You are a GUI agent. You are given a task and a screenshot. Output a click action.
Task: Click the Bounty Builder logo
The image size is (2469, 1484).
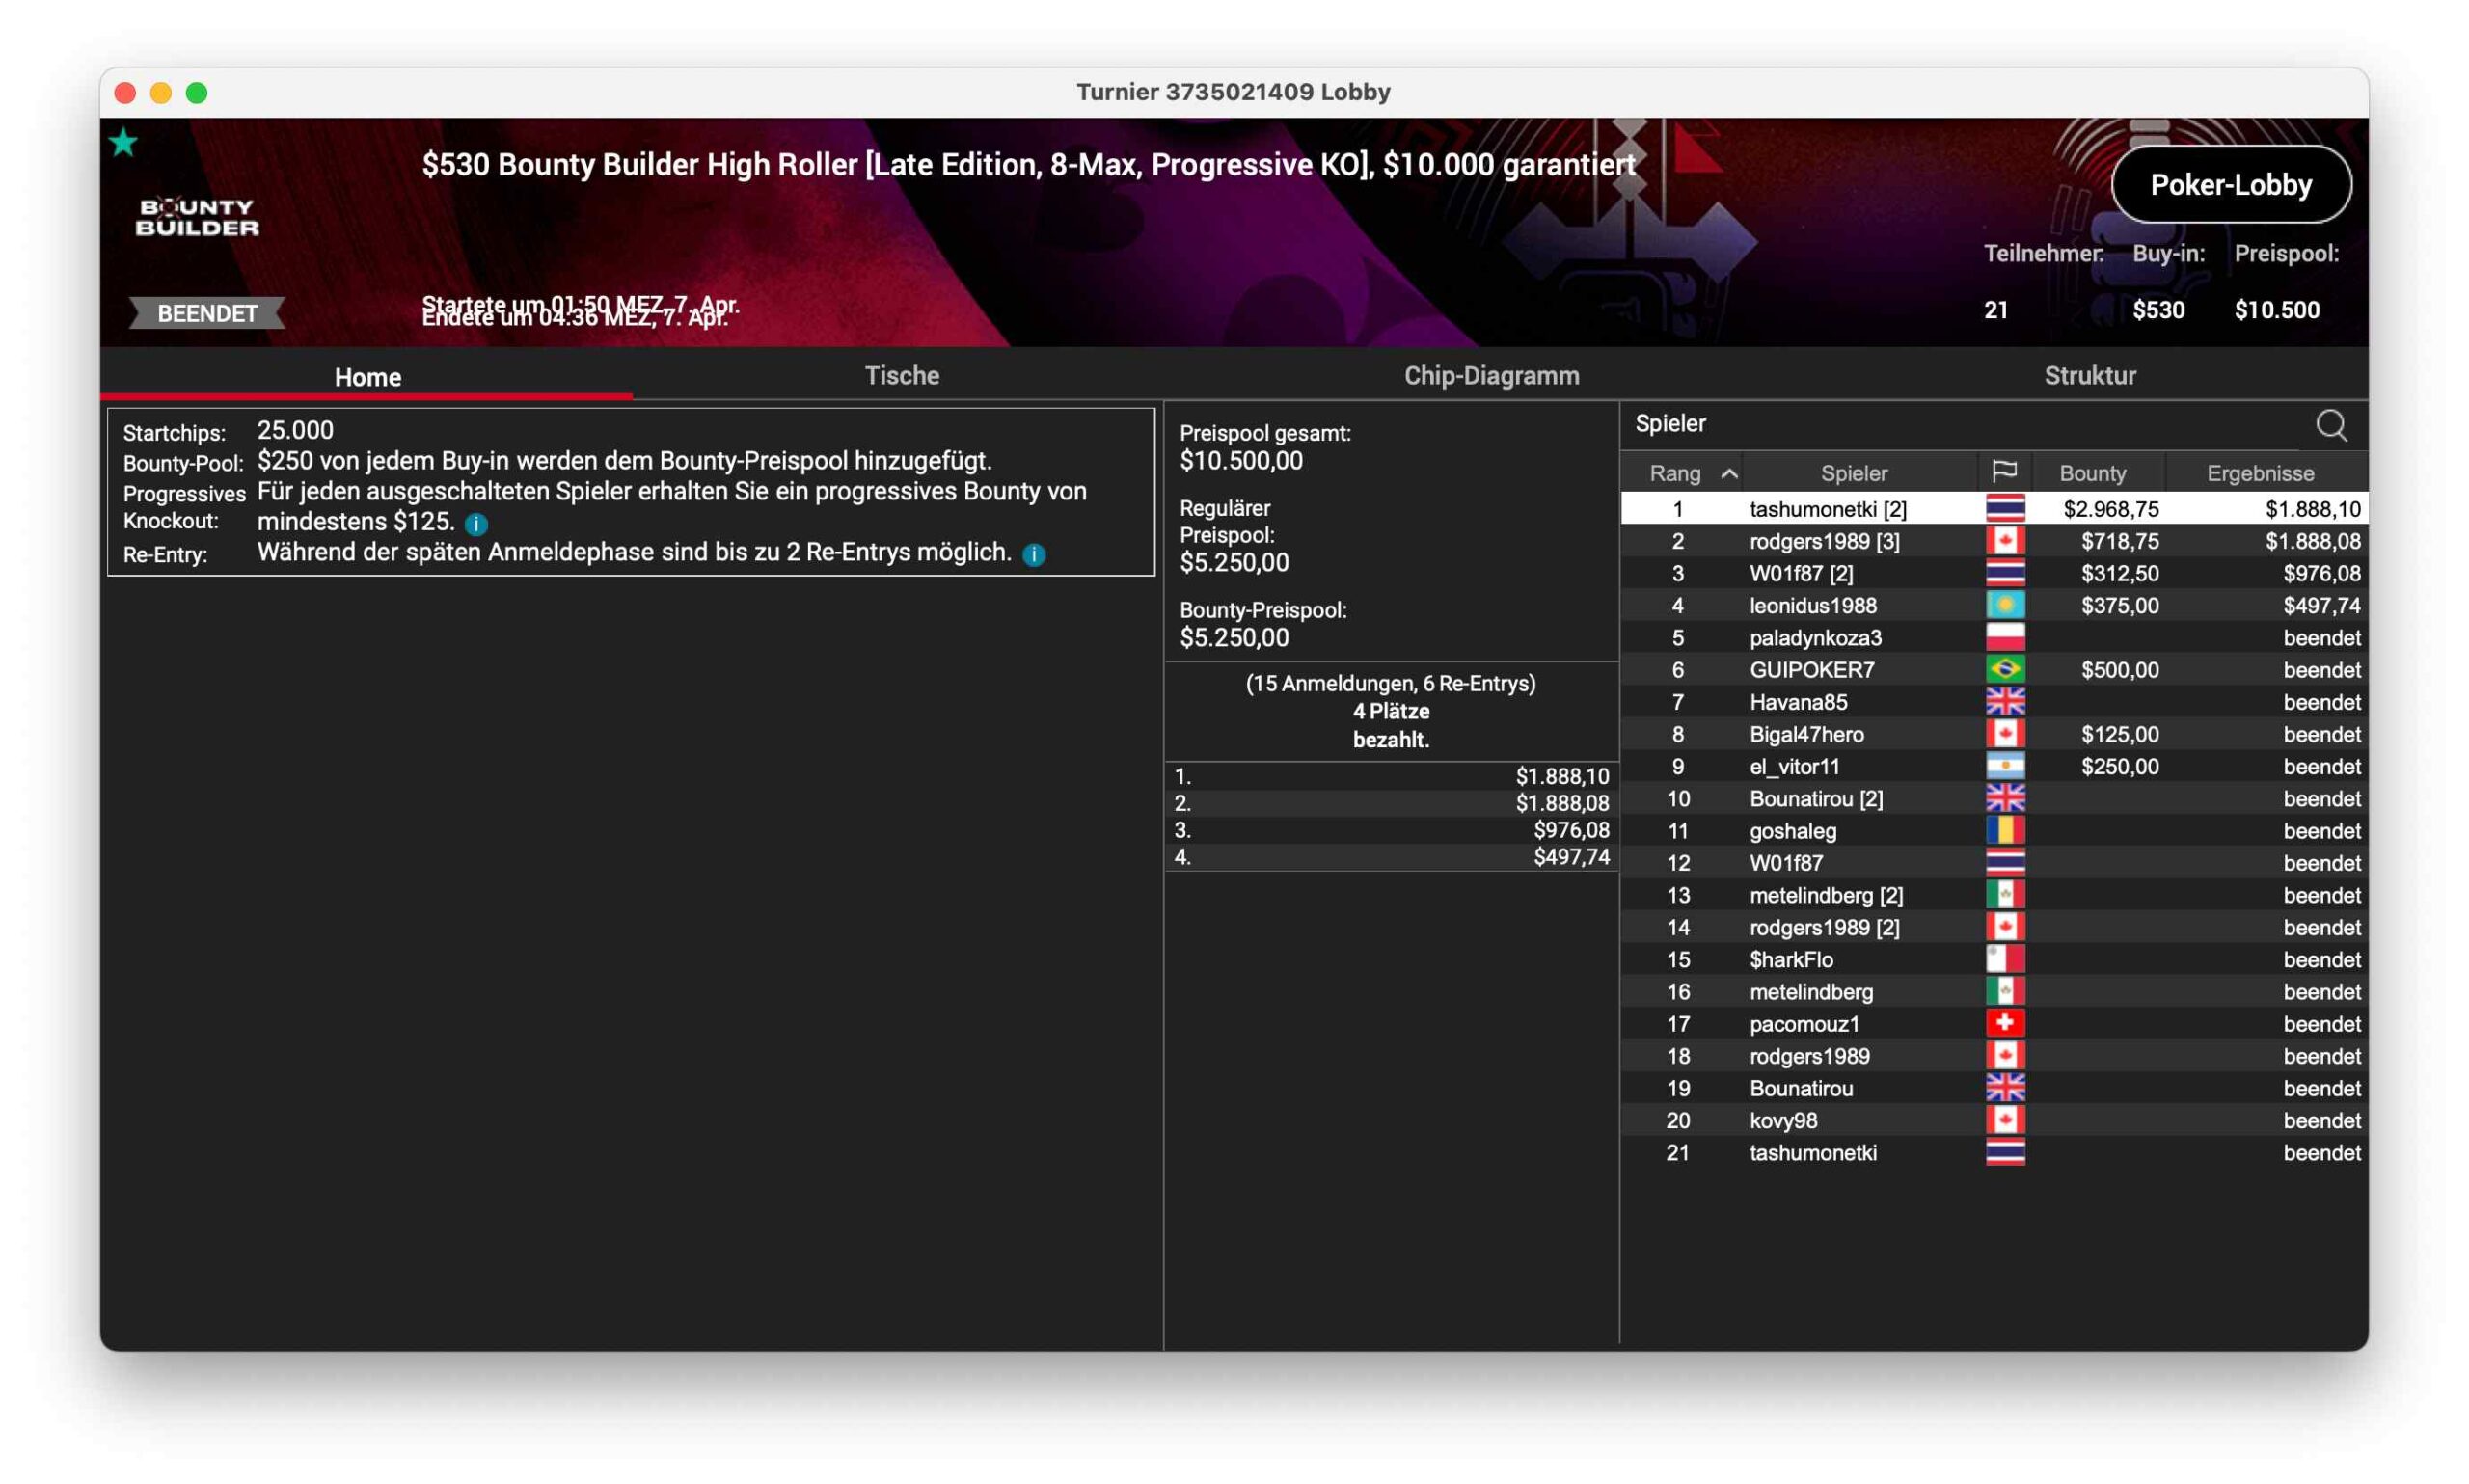[197, 217]
